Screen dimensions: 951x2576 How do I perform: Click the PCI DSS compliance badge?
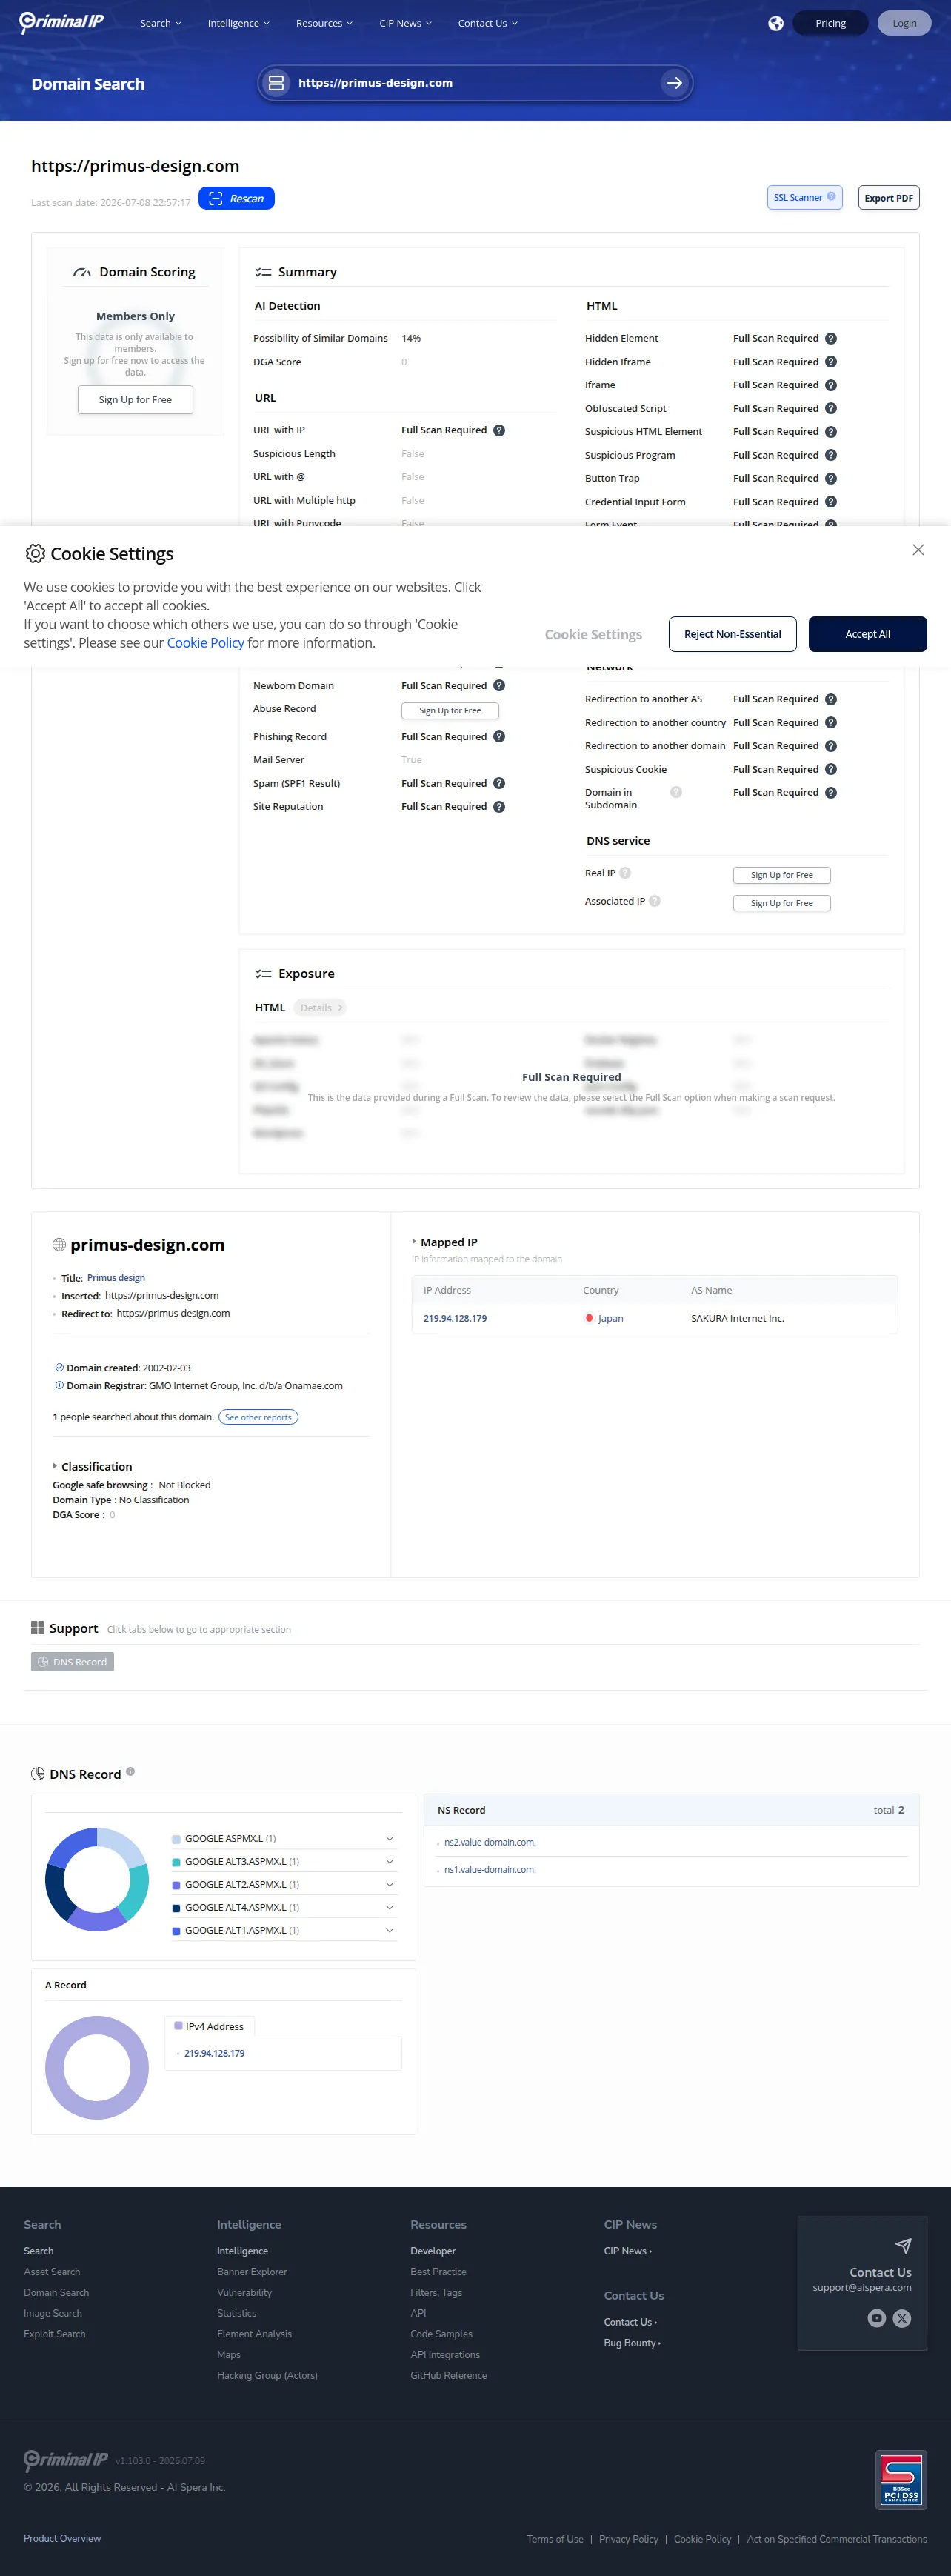[900, 2480]
